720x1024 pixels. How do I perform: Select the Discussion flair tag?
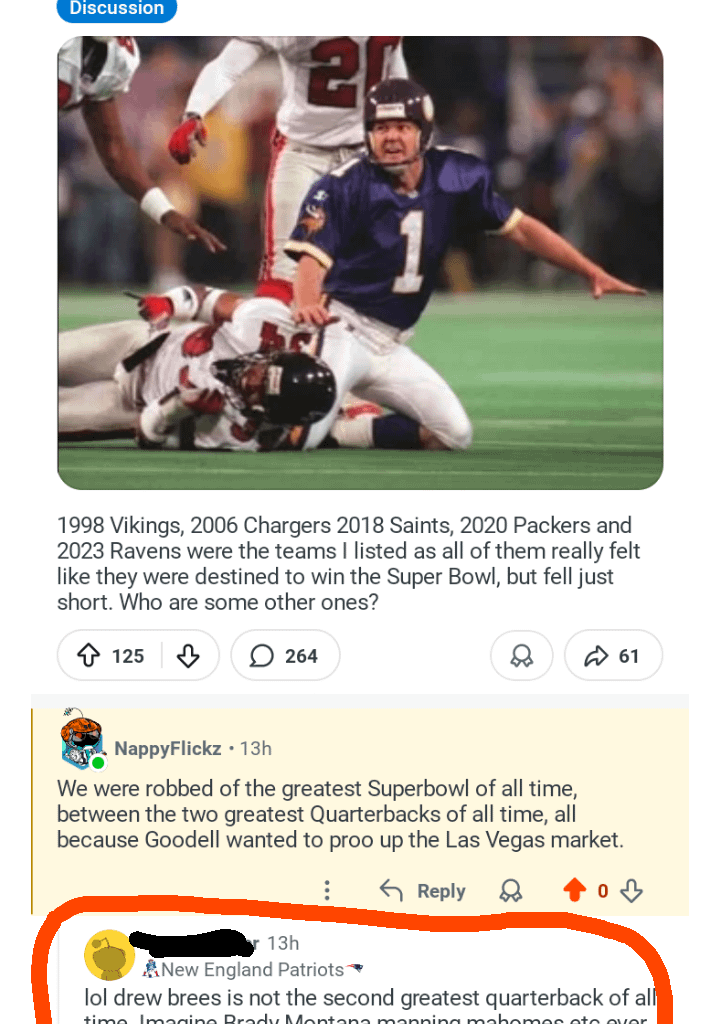(x=117, y=9)
